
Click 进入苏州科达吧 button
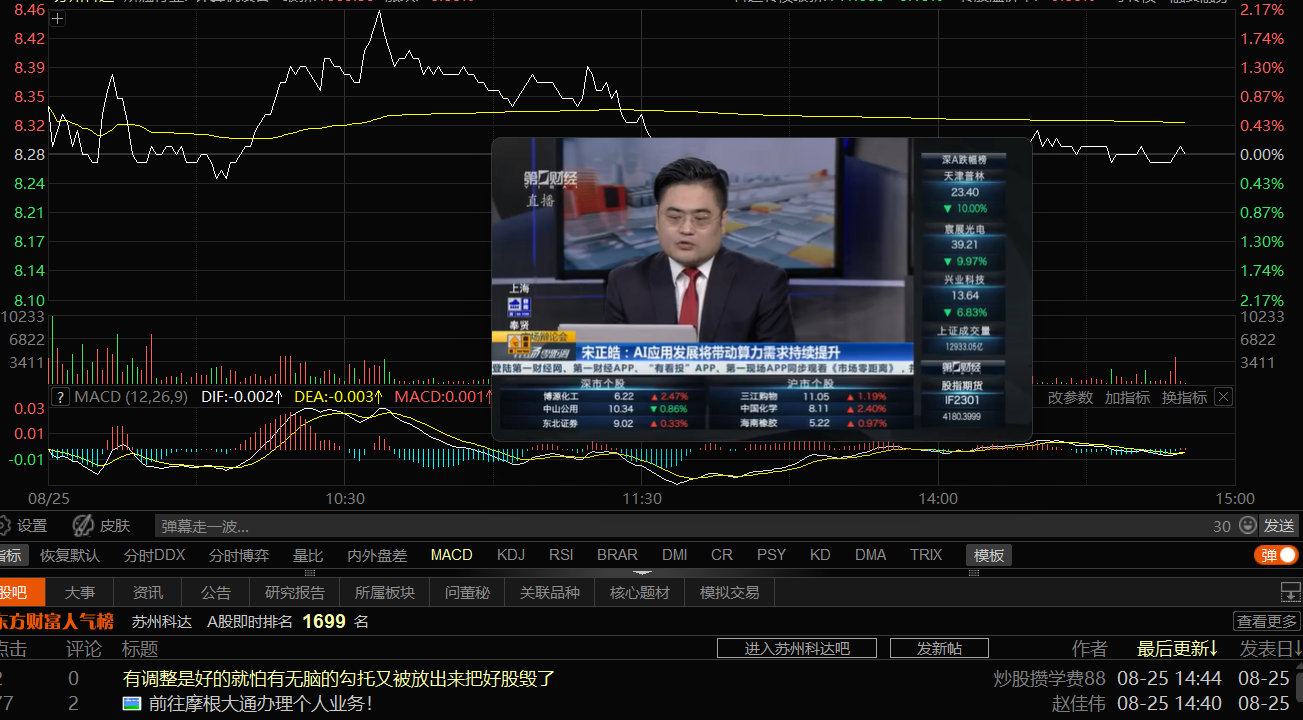click(797, 648)
